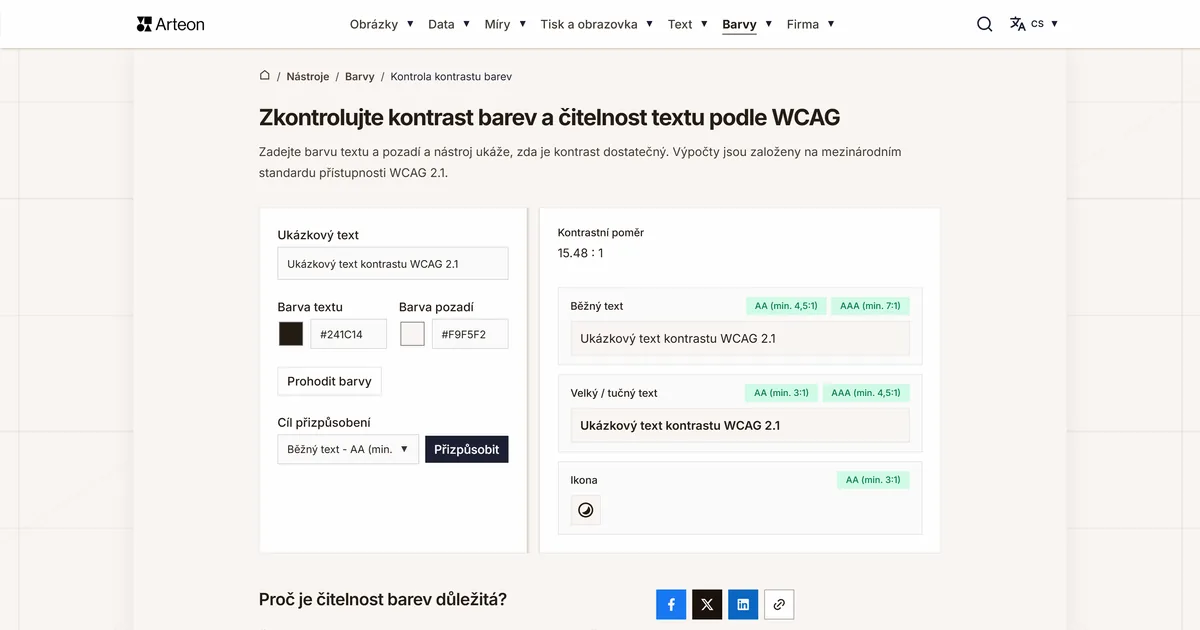Click the contrast icon preview in Ikona section
The width and height of the screenshot is (1200, 630).
(x=586, y=510)
